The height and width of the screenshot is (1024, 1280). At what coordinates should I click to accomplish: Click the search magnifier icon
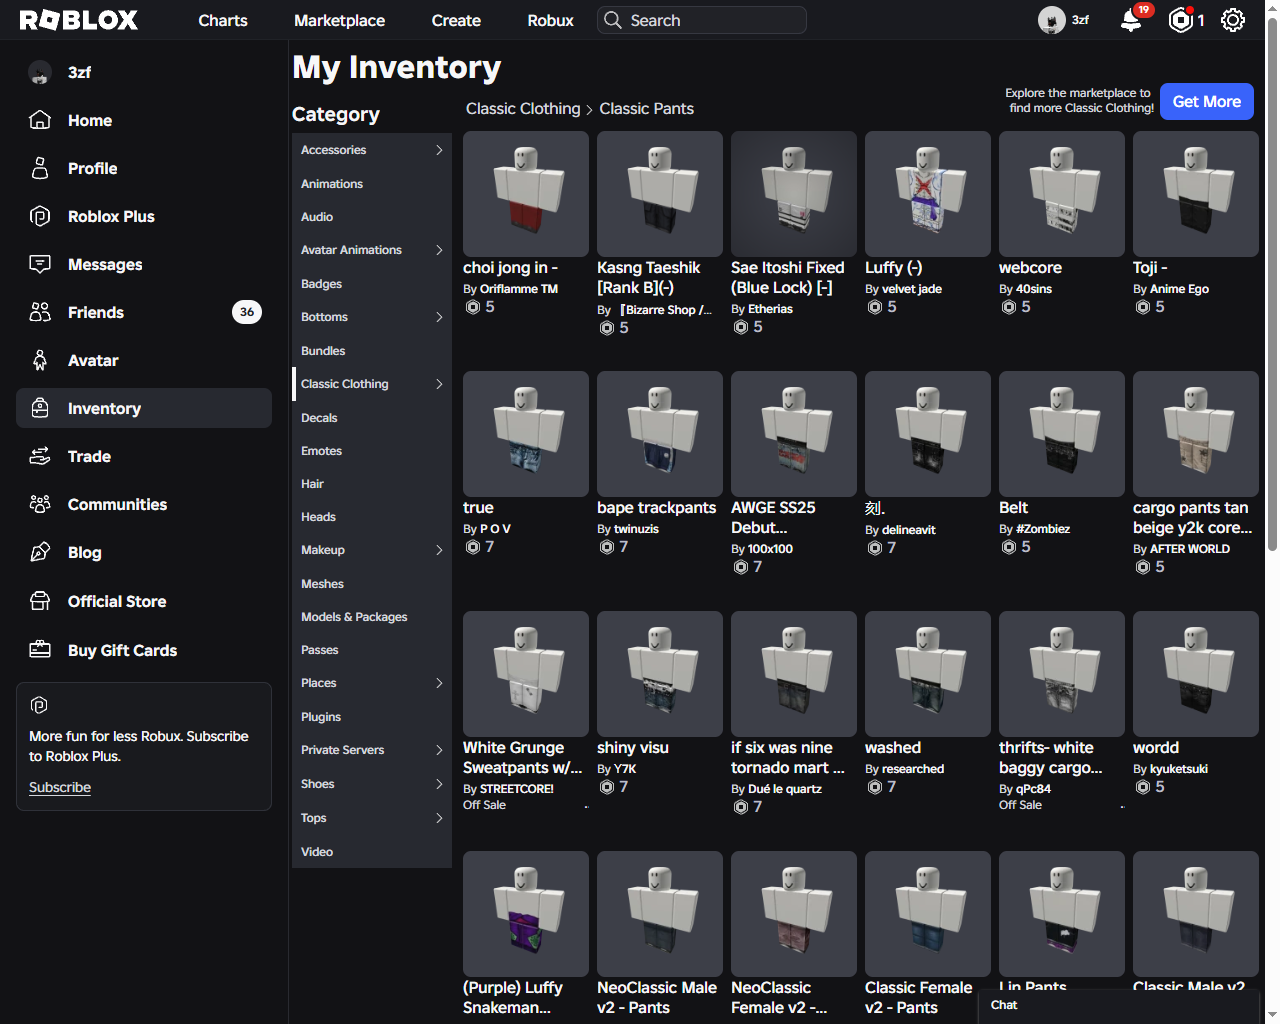click(x=613, y=20)
